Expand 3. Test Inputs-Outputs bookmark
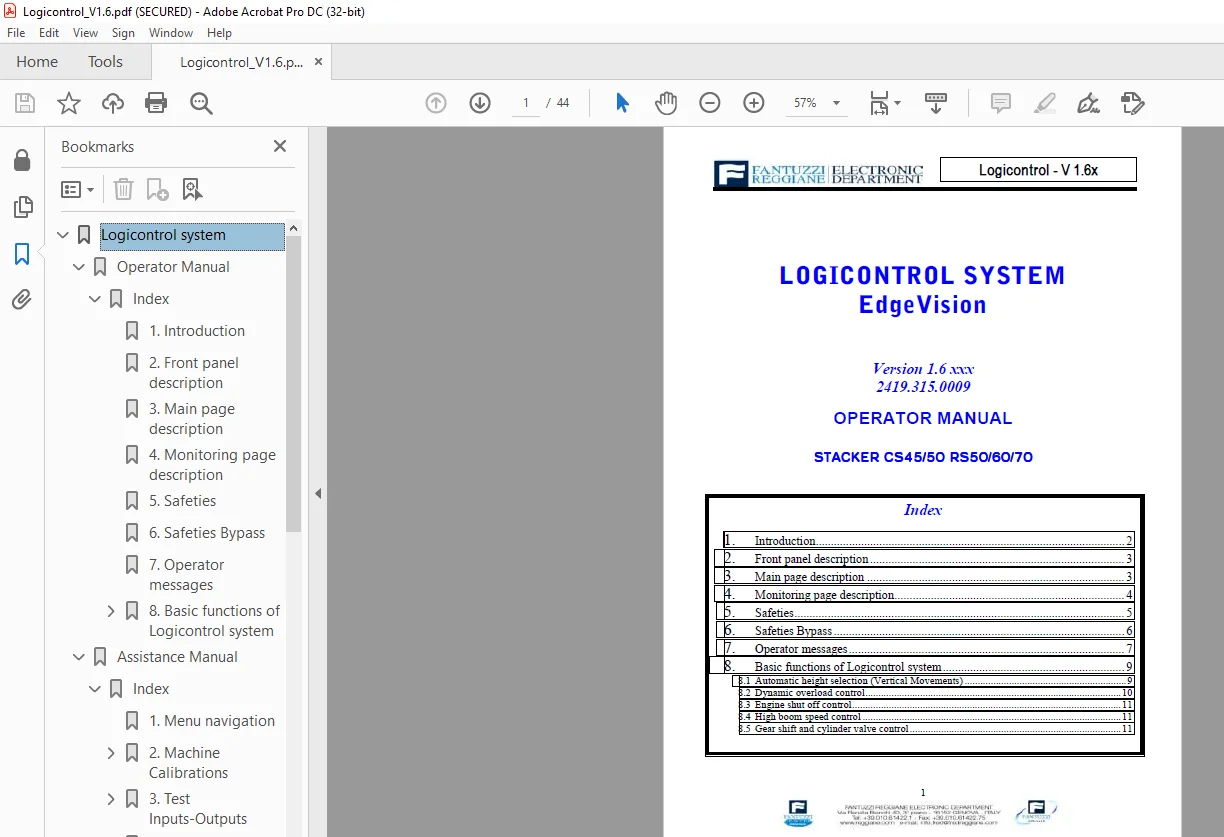1224x837 pixels. tap(111, 799)
